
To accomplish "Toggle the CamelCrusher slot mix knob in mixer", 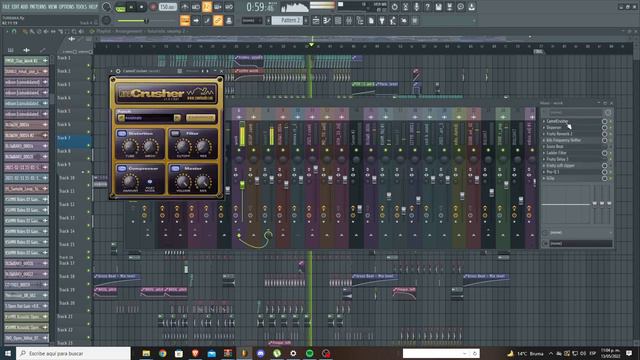I will (604, 121).
